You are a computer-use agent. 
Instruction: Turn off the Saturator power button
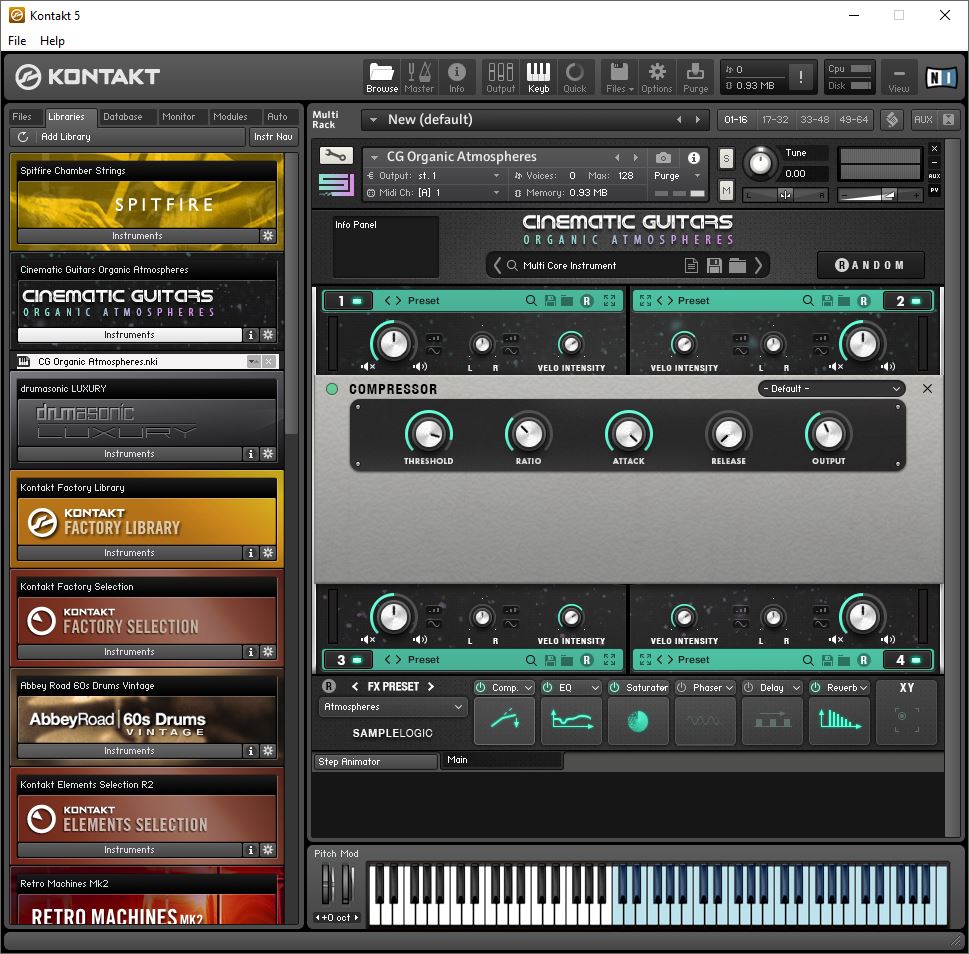point(614,687)
